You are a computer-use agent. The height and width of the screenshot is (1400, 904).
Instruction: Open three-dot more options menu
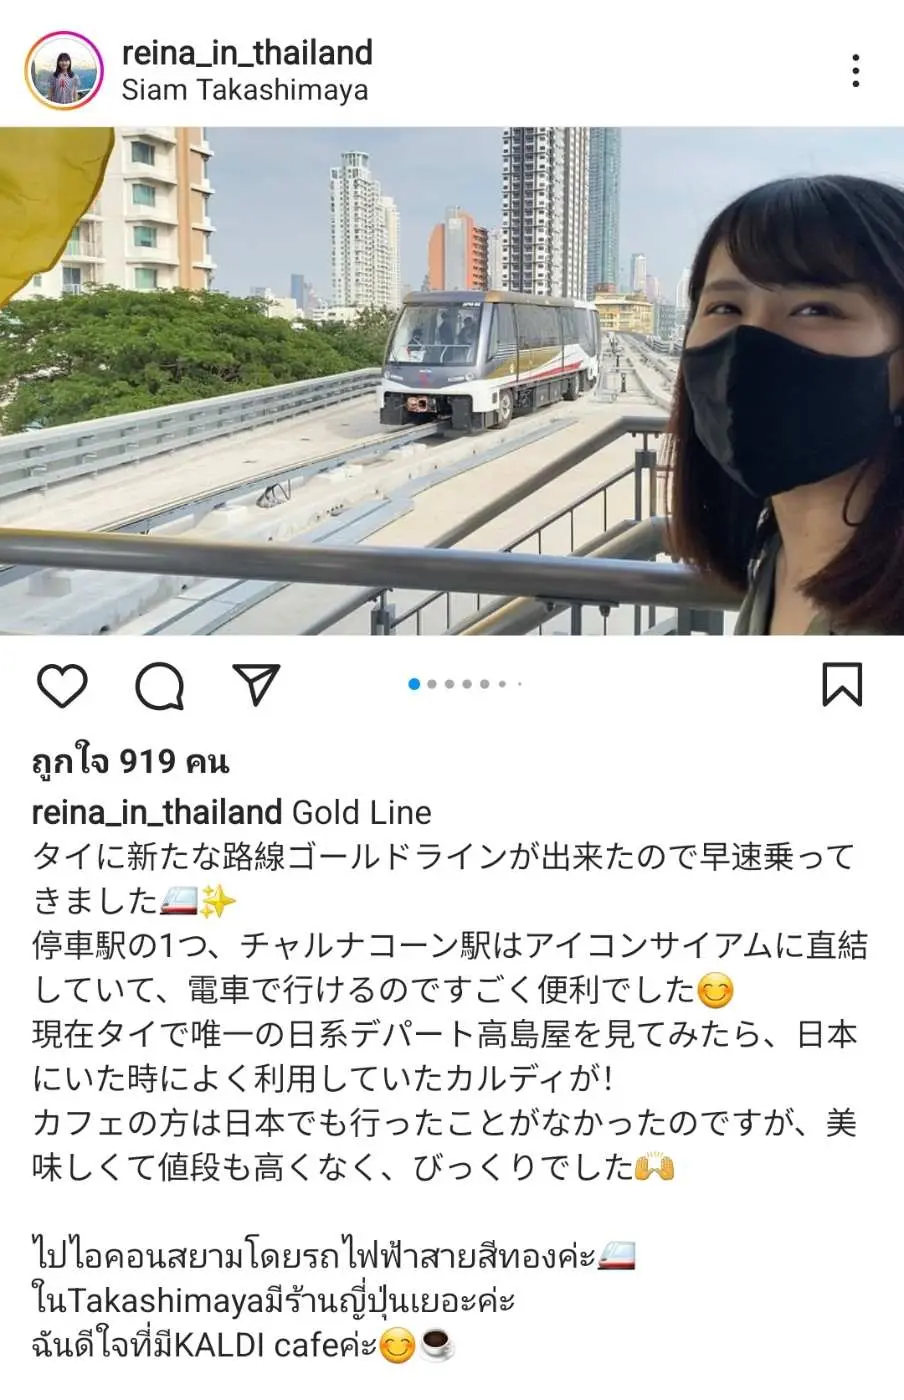coord(855,70)
